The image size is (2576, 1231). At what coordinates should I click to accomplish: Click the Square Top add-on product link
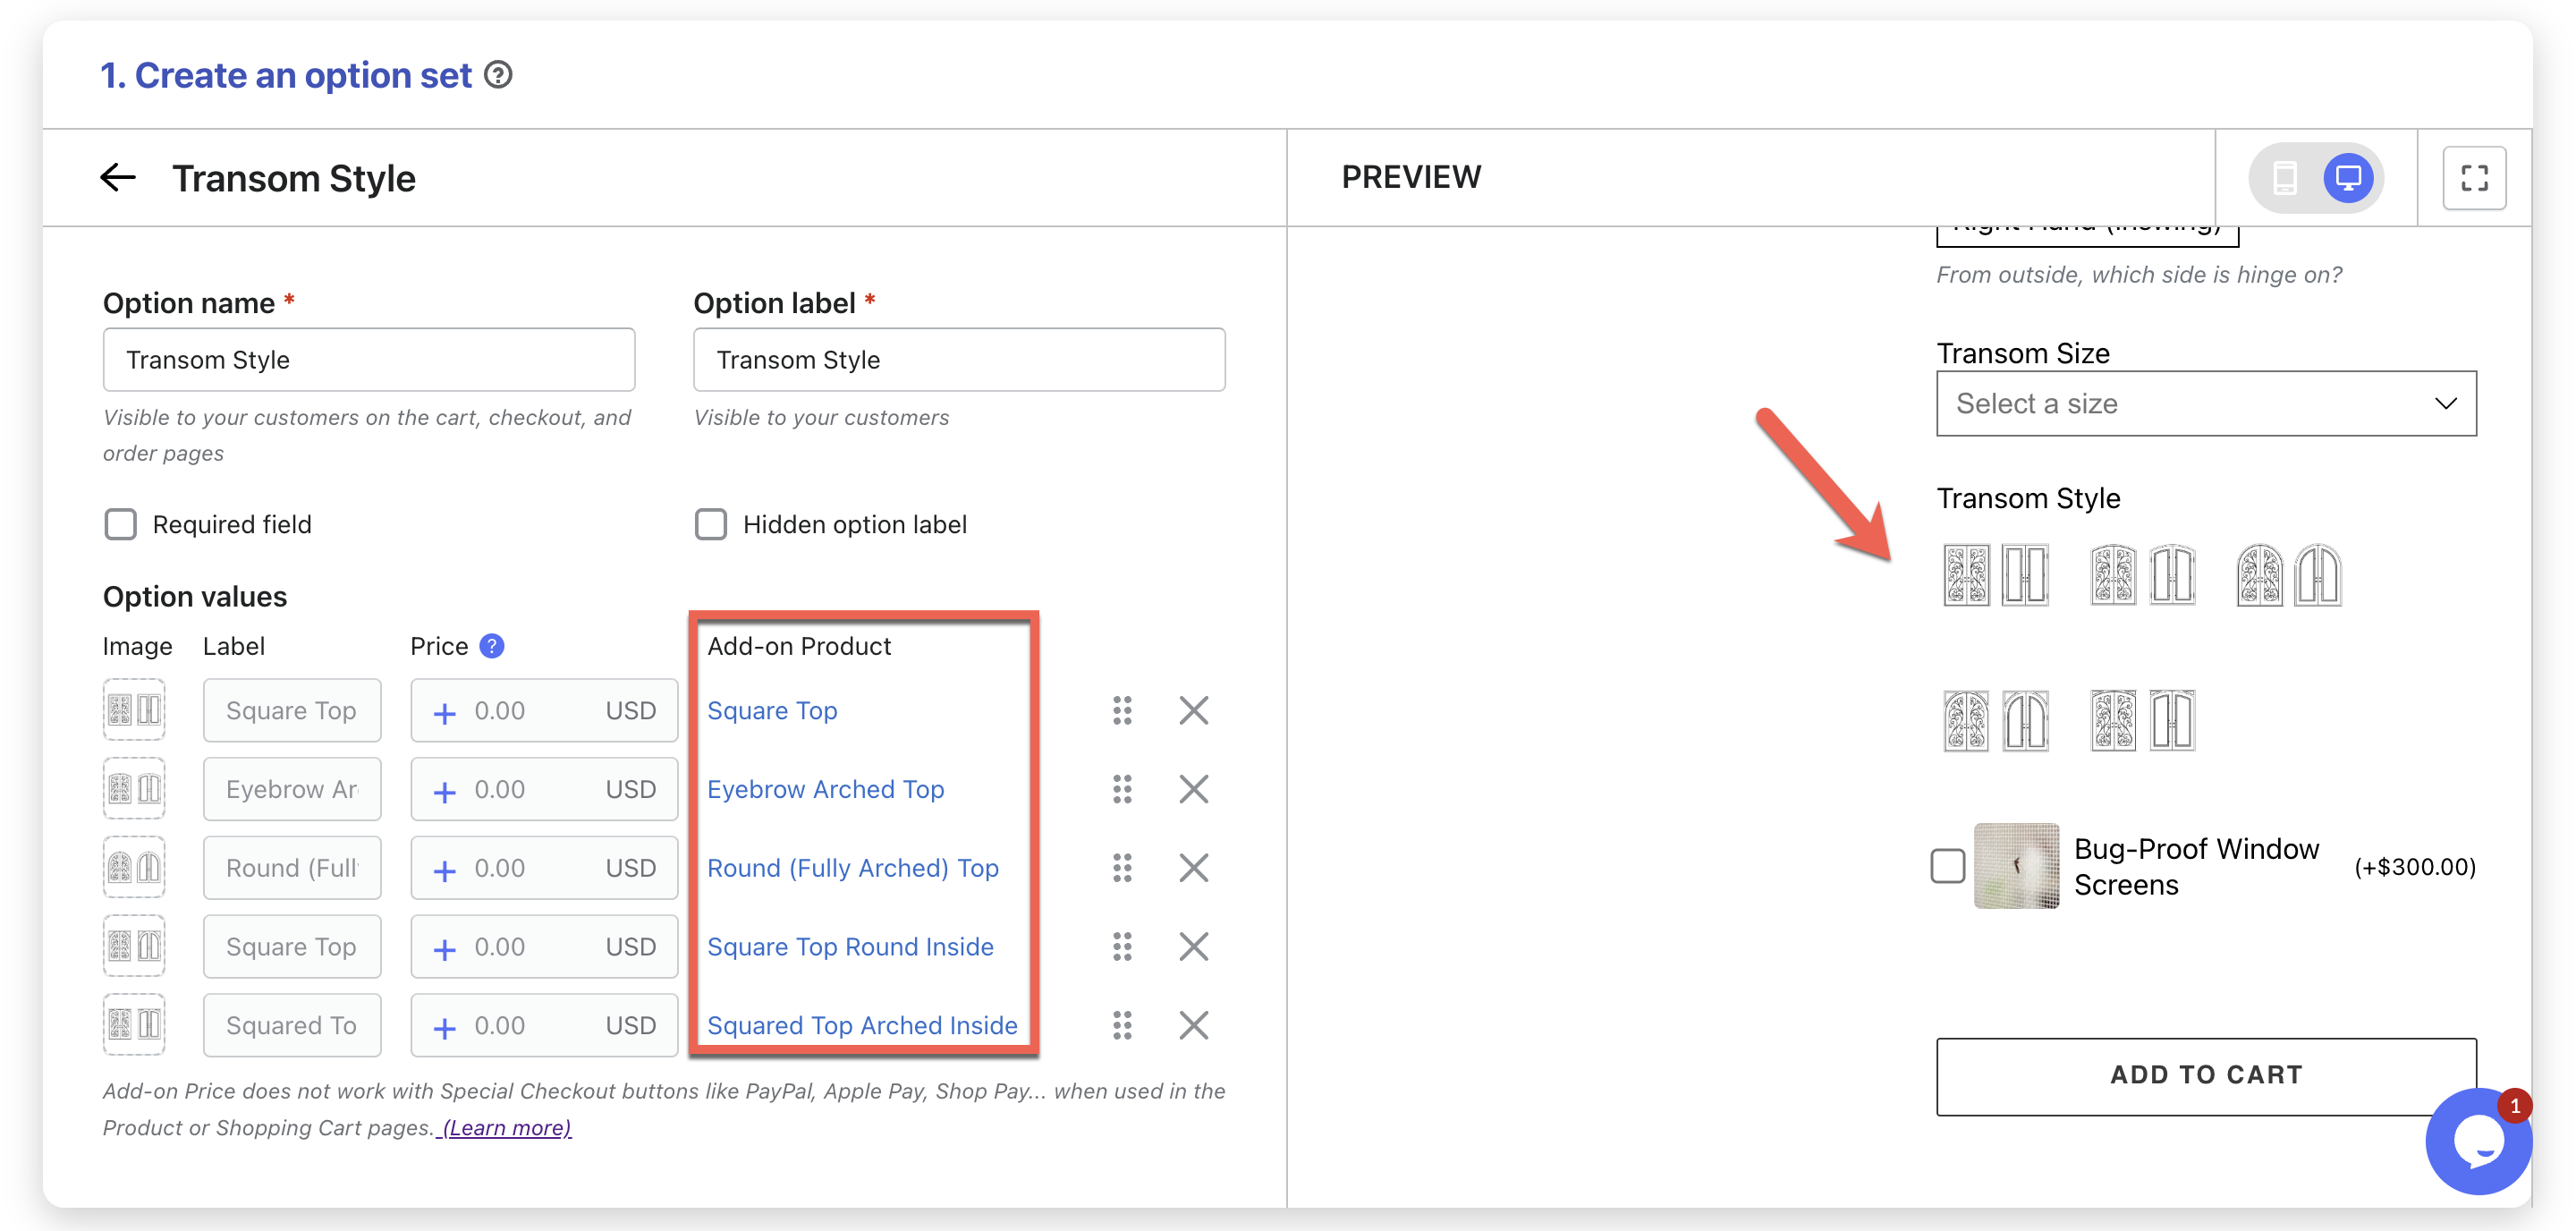point(772,711)
